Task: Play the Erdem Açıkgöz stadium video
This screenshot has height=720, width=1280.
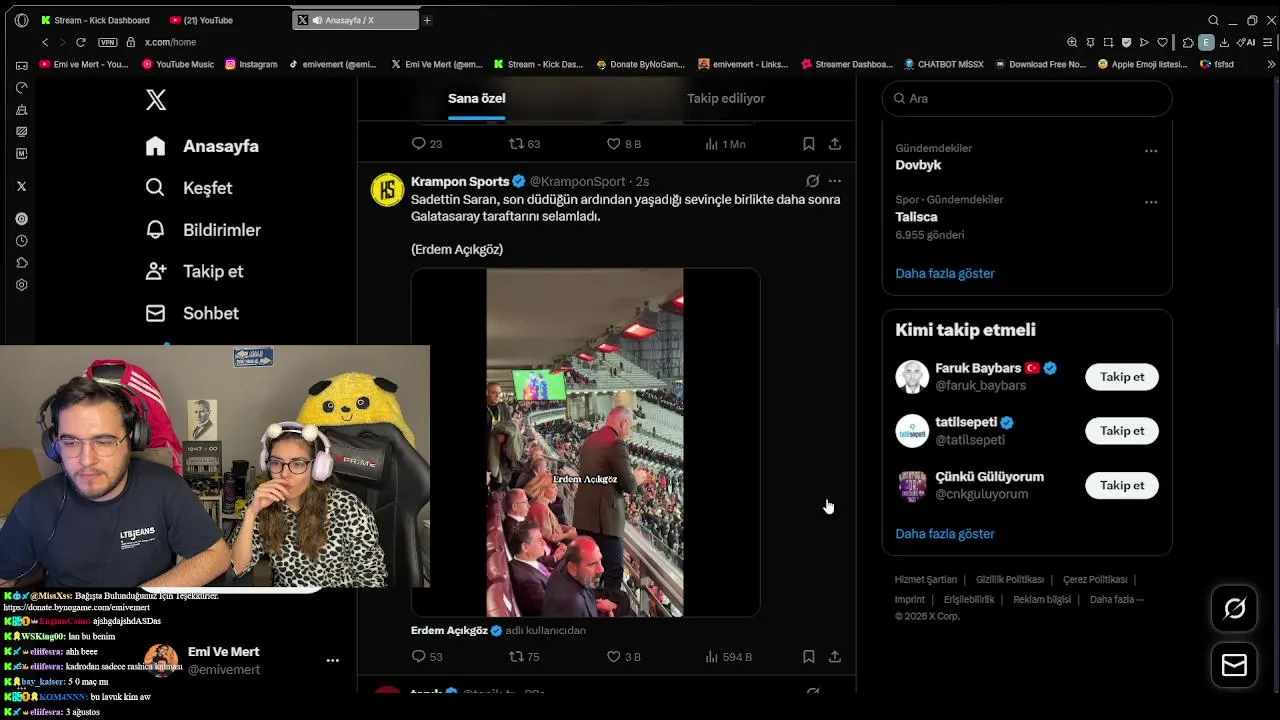Action: pos(585,442)
